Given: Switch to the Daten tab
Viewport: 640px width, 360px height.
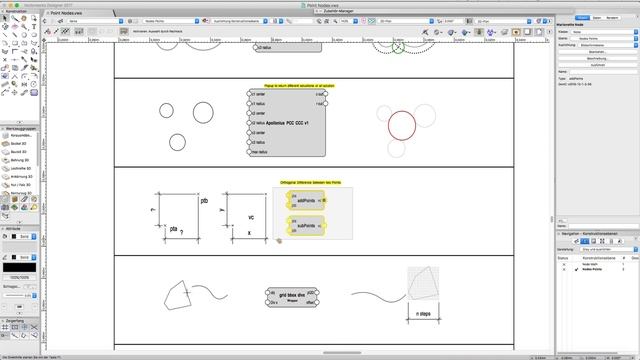Looking at the screenshot, I should (597, 18).
